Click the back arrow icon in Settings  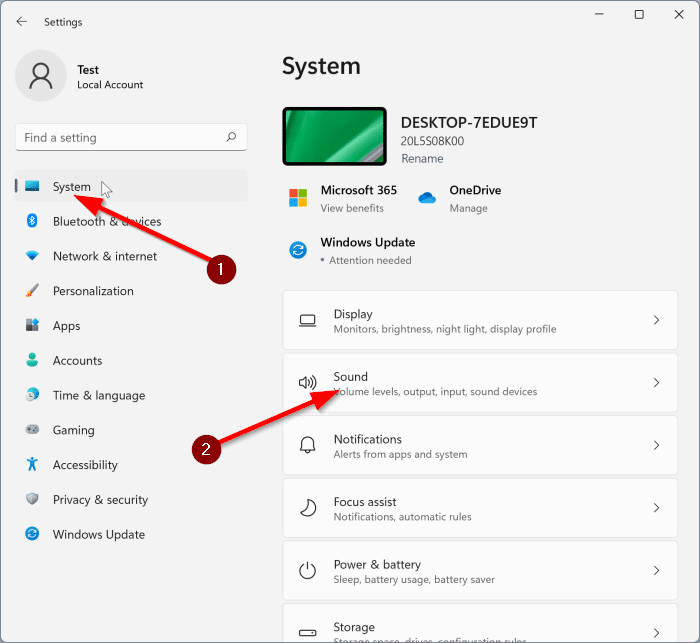[21, 21]
